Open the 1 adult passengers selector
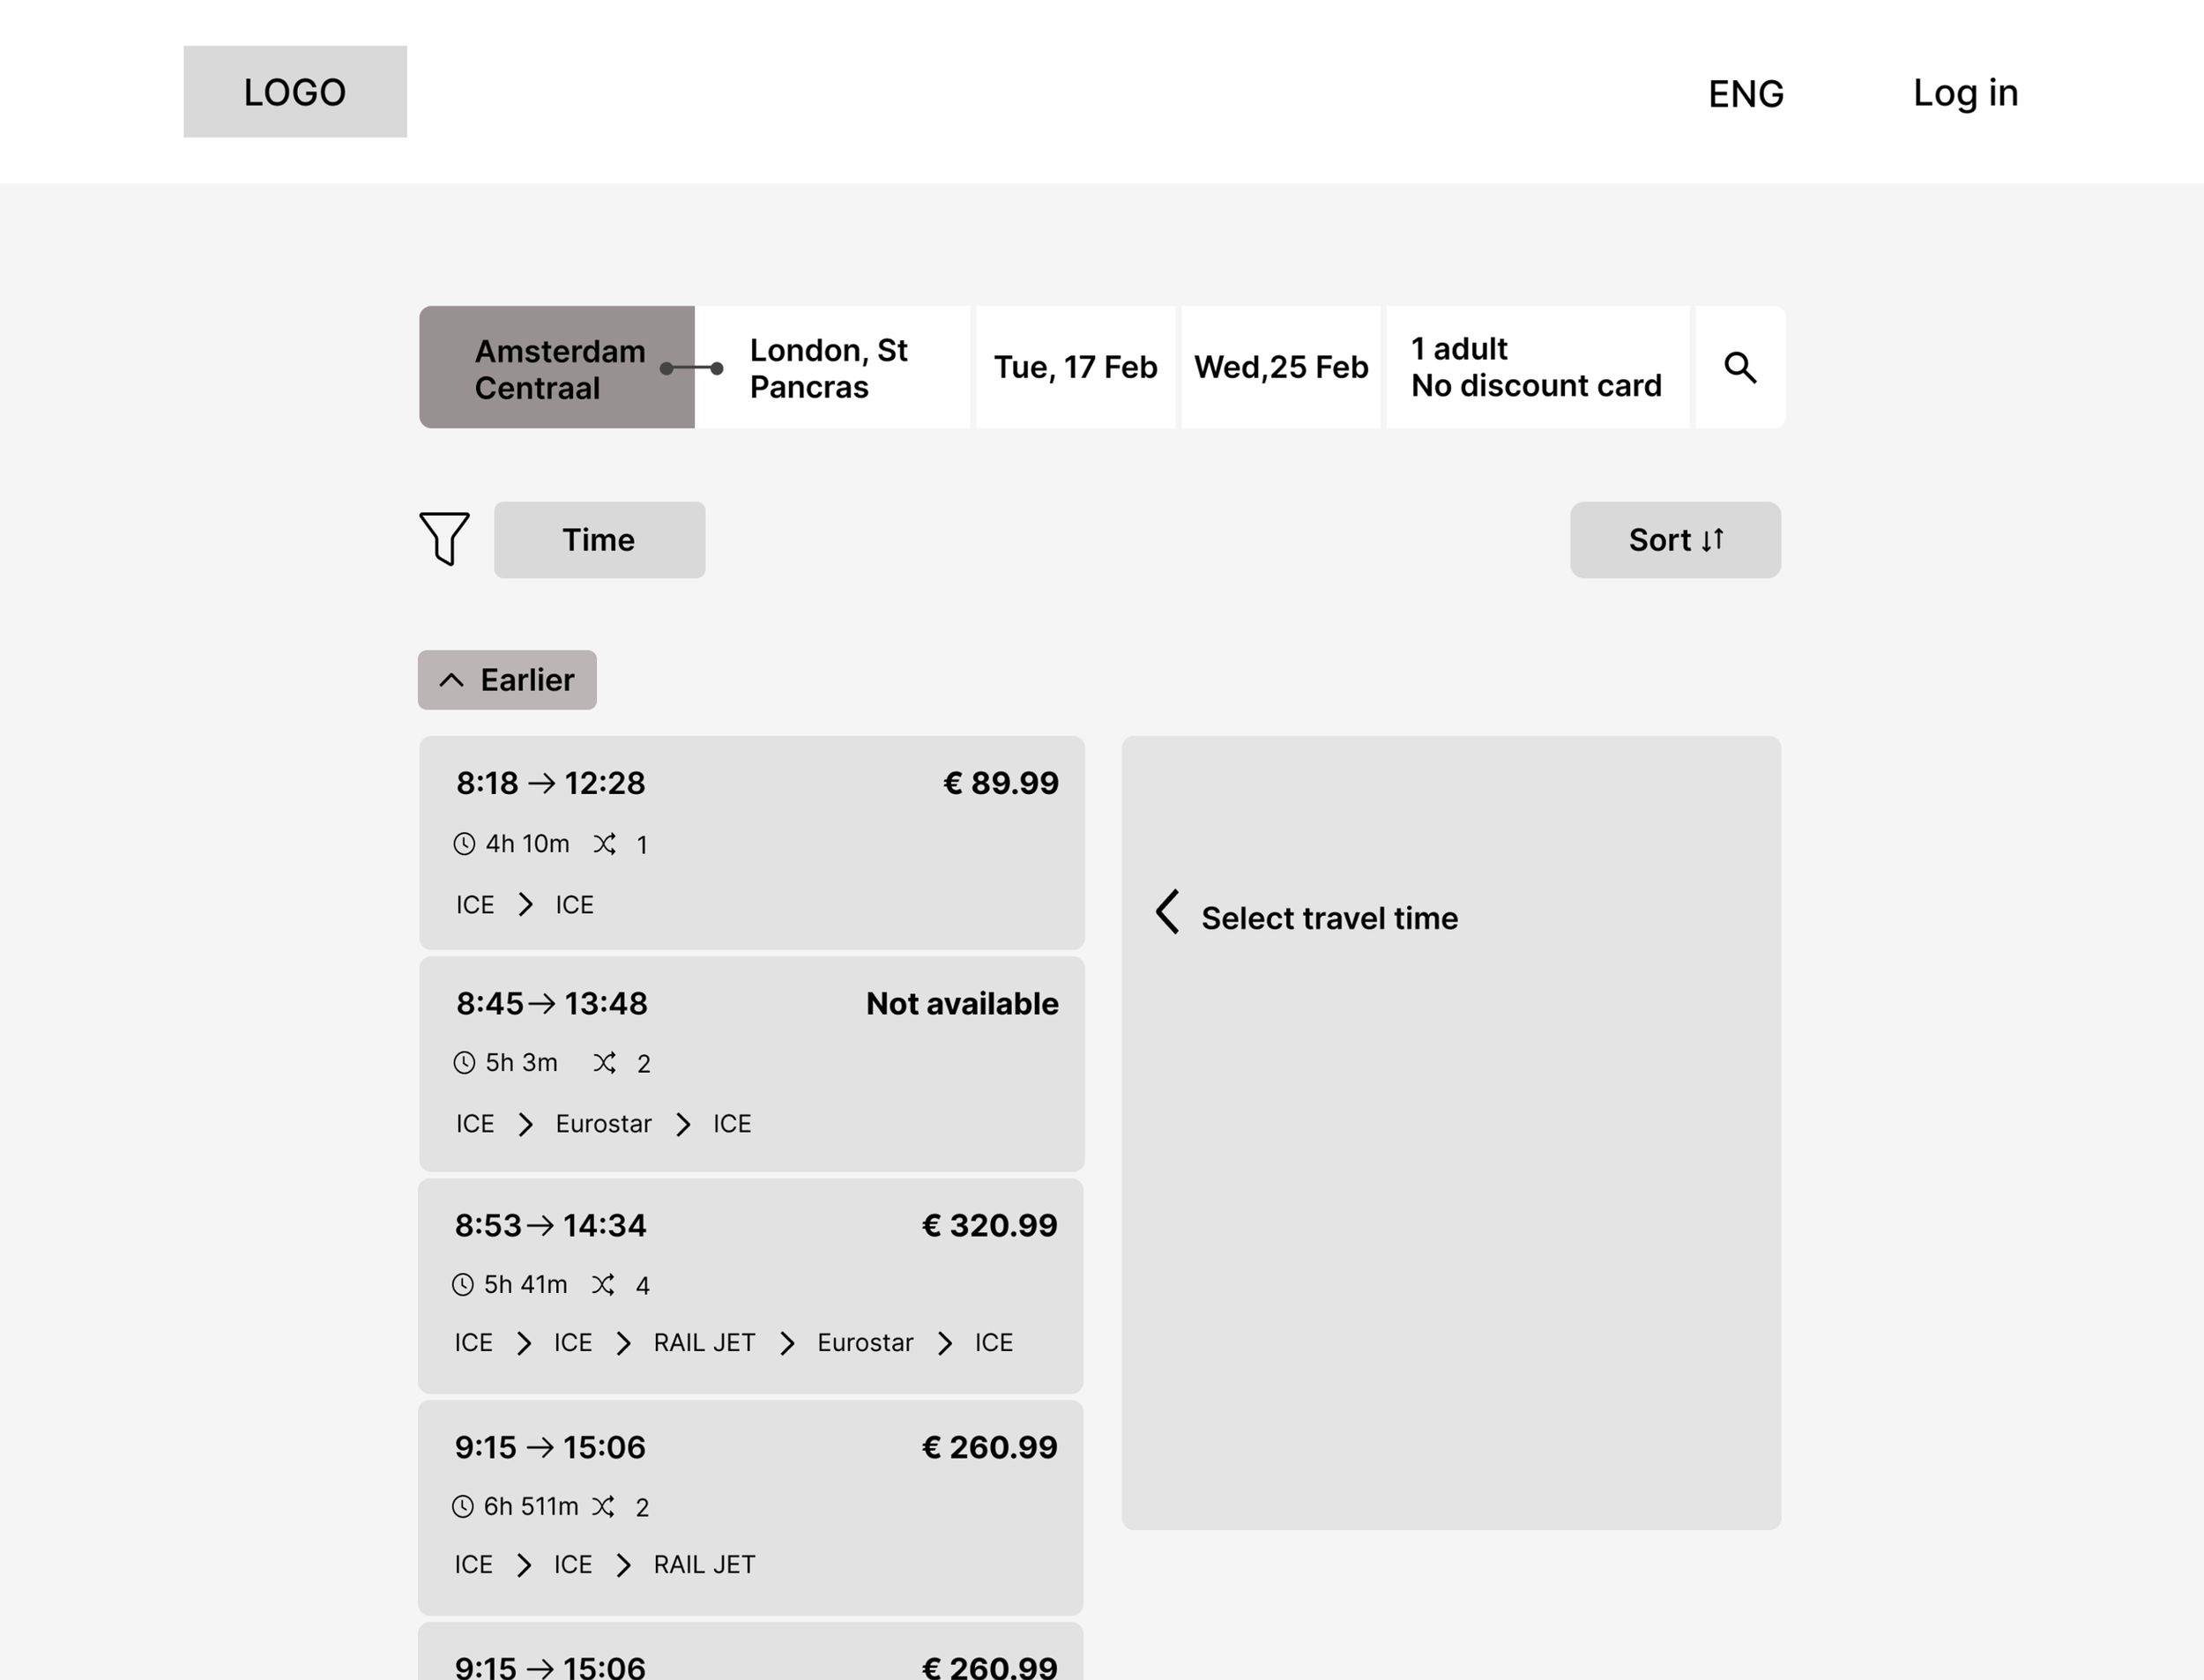This screenshot has height=1680, width=2204. pyautogui.click(x=1537, y=367)
